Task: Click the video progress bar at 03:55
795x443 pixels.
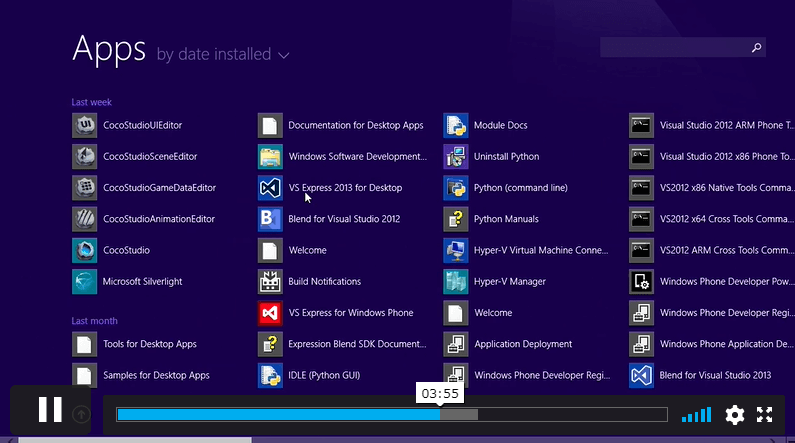Action: [440, 415]
